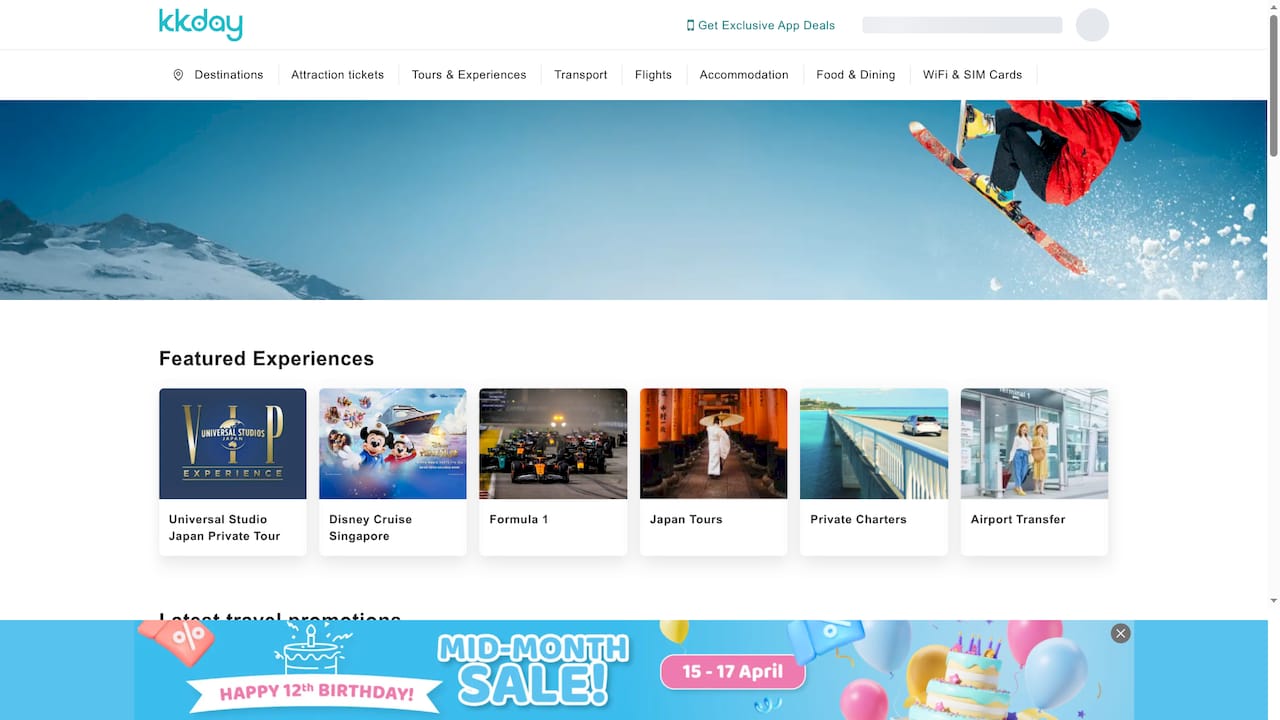Select Food & Dining in navigation

856,75
